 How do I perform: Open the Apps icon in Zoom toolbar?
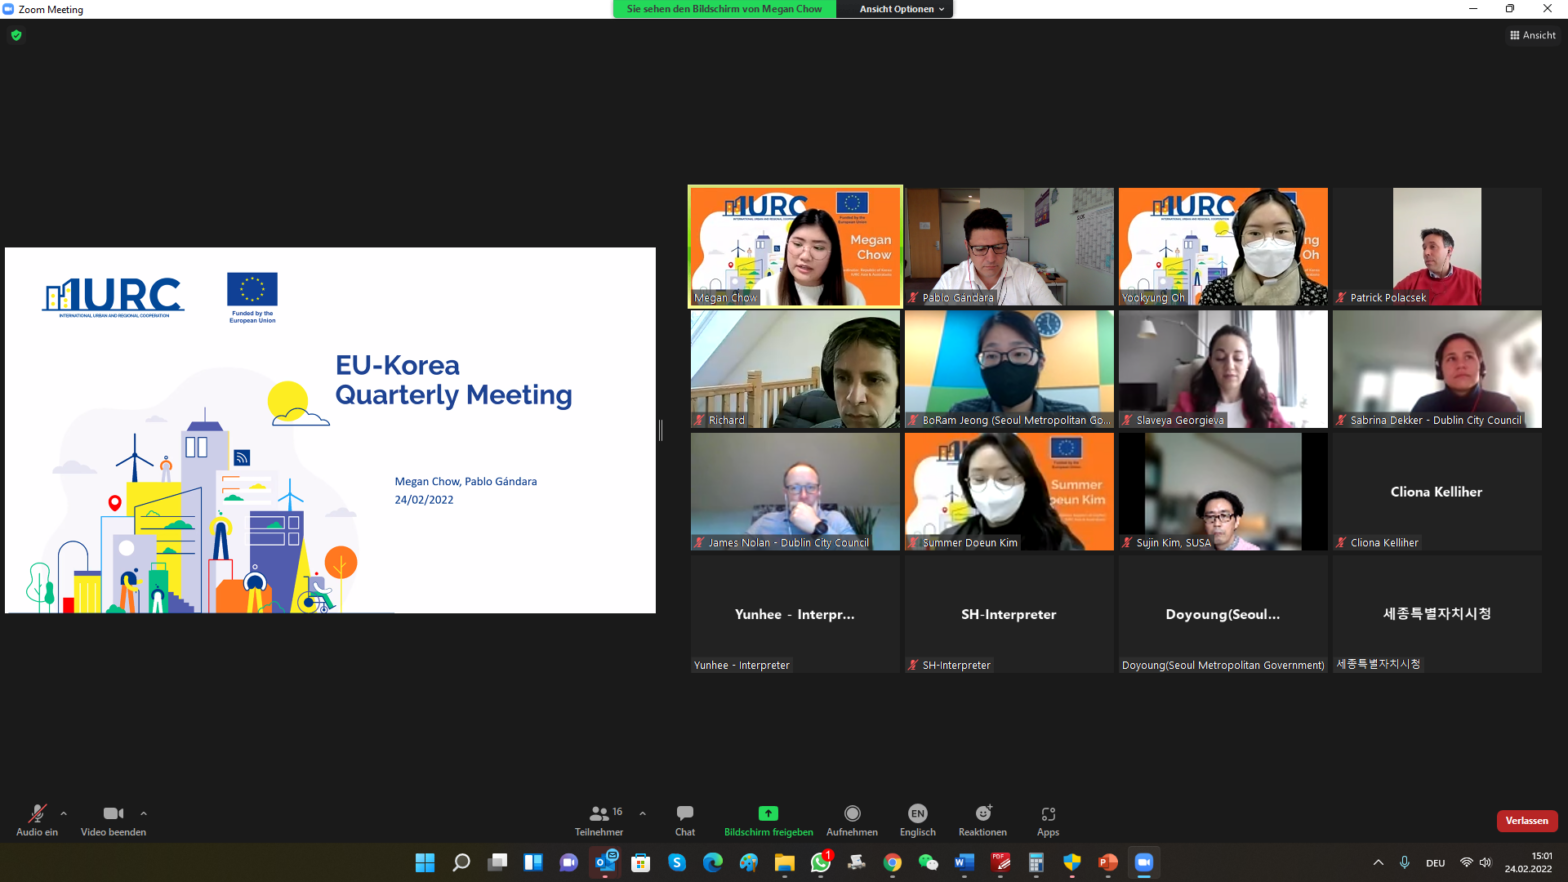pyautogui.click(x=1047, y=814)
